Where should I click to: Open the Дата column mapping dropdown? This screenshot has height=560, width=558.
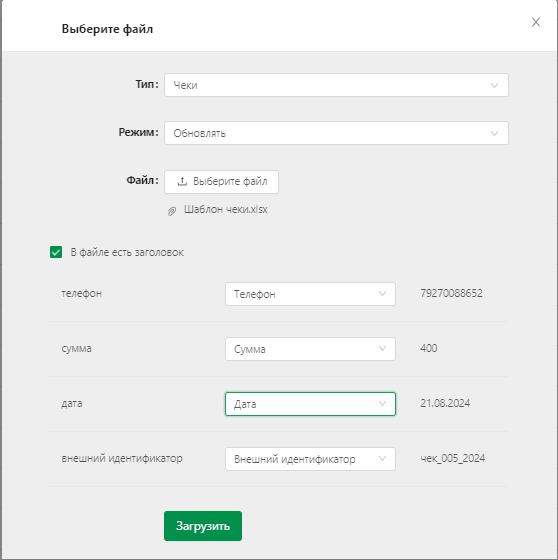tap(310, 404)
